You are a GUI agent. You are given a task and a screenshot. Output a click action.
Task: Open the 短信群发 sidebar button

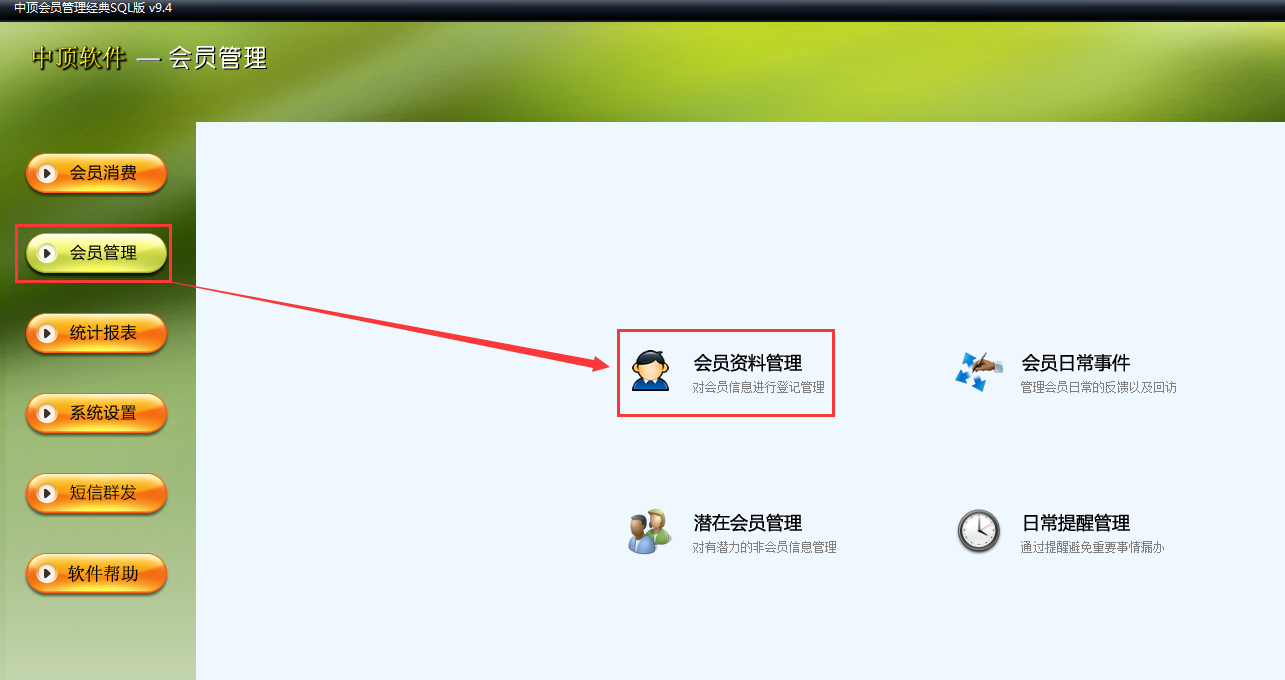click(x=96, y=493)
